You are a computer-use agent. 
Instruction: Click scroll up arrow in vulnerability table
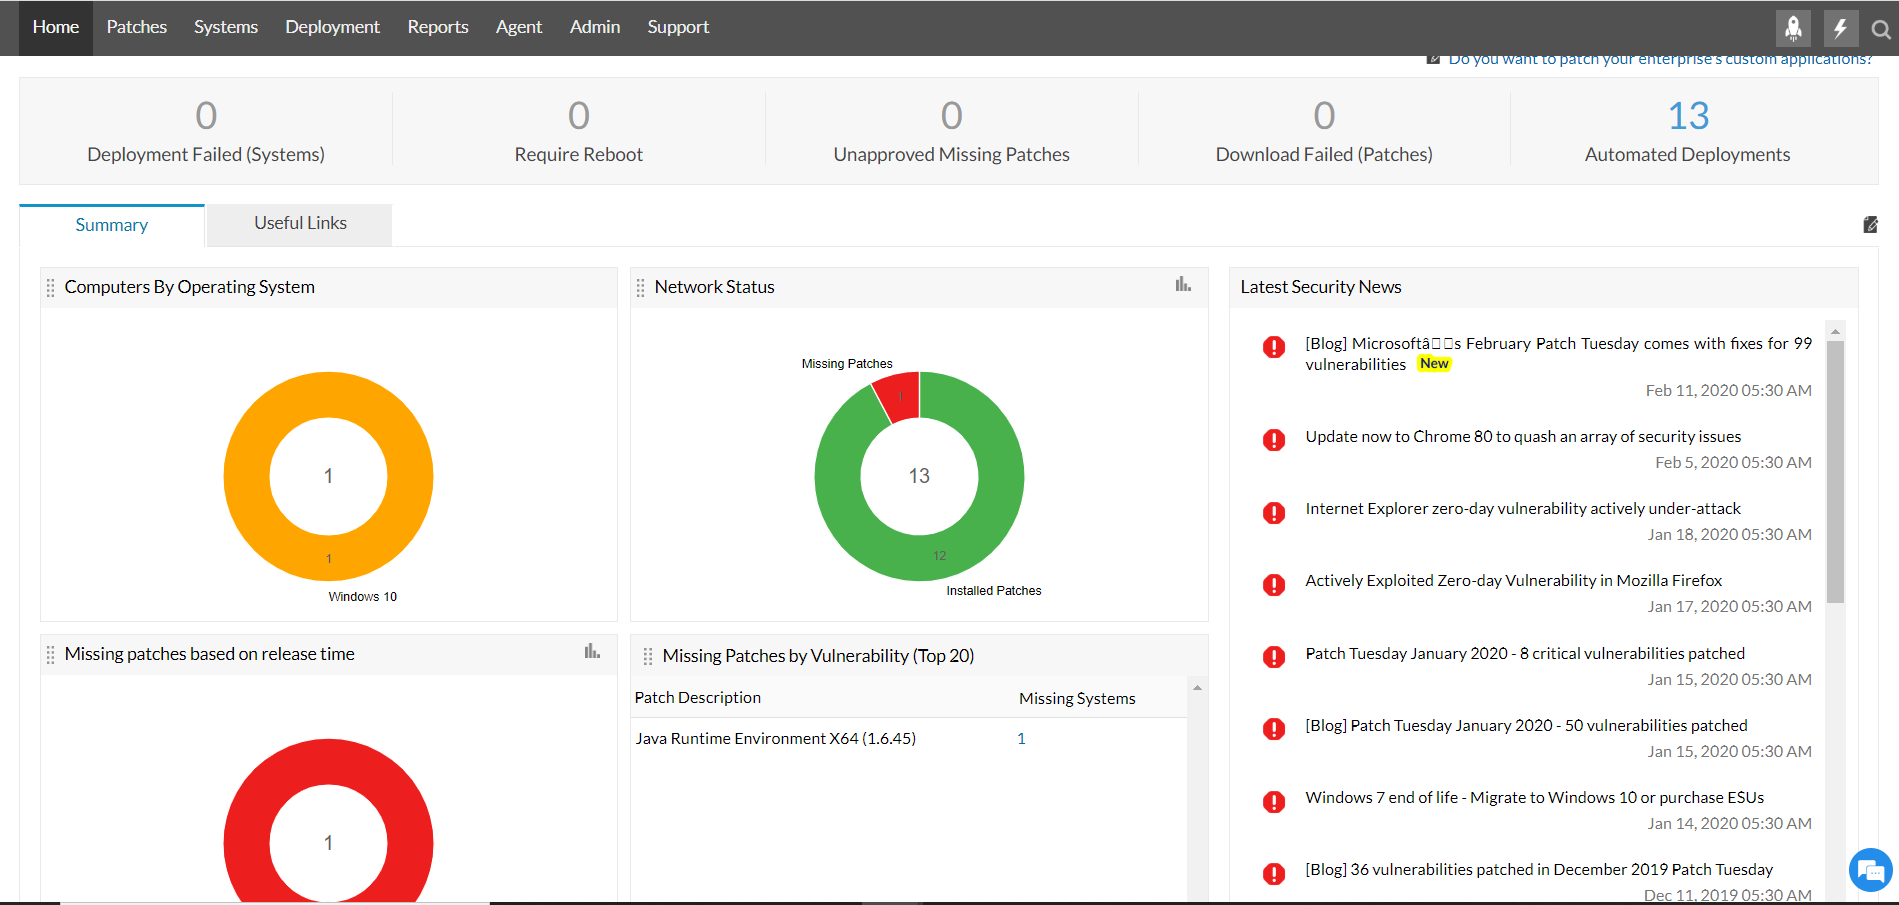coord(1197,688)
